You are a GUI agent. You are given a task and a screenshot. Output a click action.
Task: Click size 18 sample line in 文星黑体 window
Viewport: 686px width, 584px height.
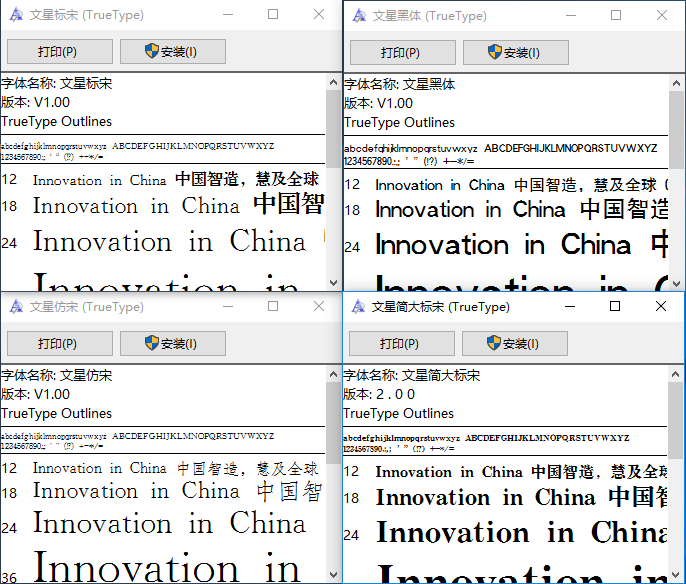(506, 210)
